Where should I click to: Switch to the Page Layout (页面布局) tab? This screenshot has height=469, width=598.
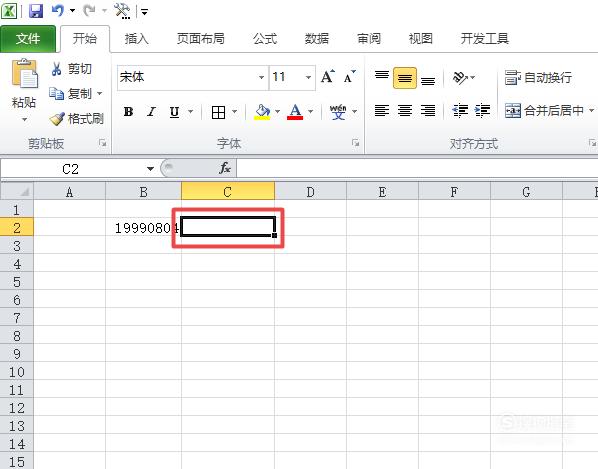pos(201,39)
